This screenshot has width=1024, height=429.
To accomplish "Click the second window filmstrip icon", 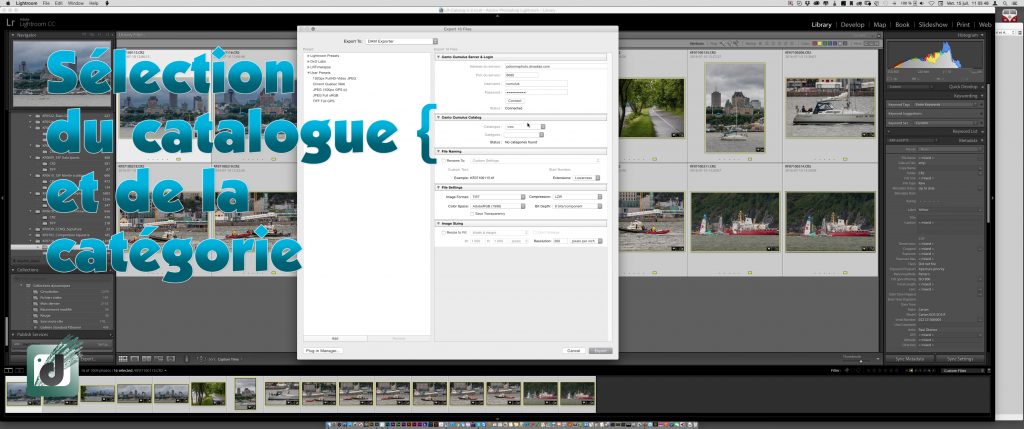I will [x=18, y=370].
